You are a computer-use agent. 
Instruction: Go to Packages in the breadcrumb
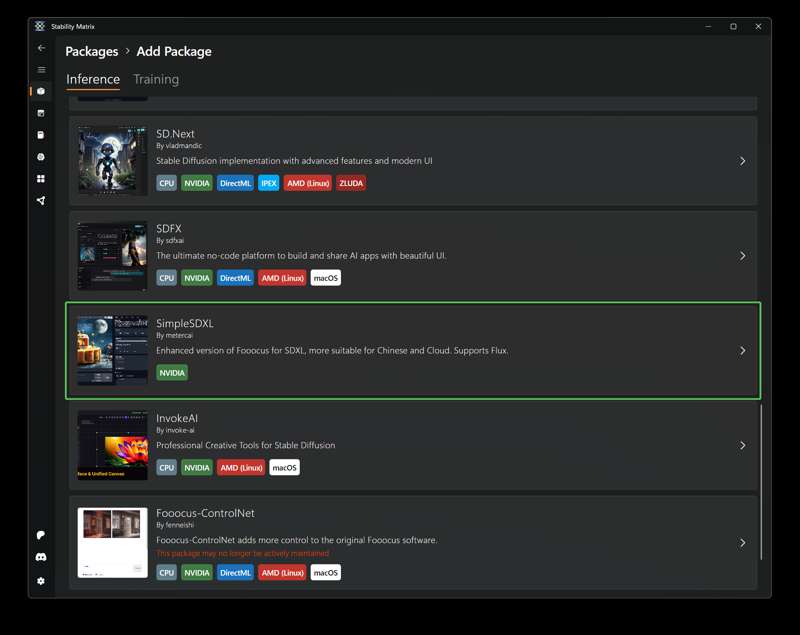click(x=92, y=51)
